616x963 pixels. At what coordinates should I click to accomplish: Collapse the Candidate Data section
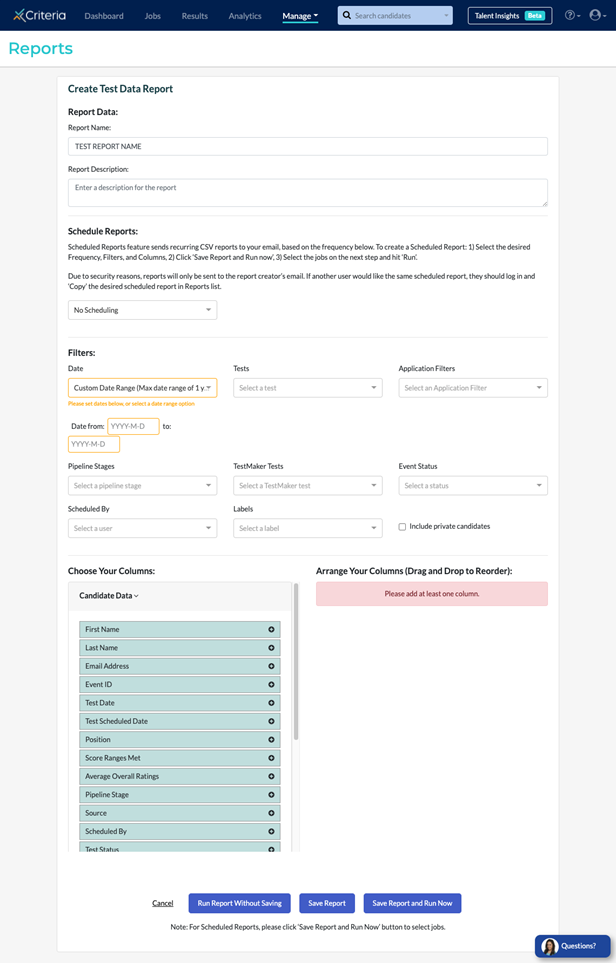click(109, 596)
